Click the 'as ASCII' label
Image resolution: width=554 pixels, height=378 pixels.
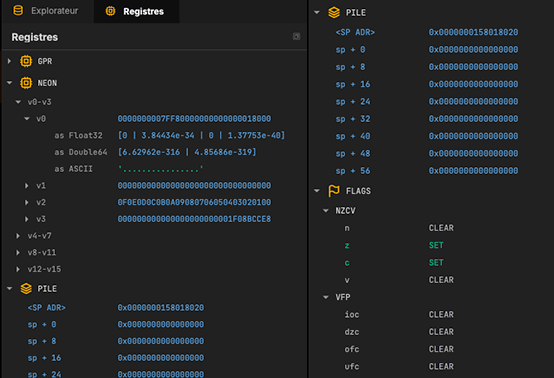tap(73, 169)
